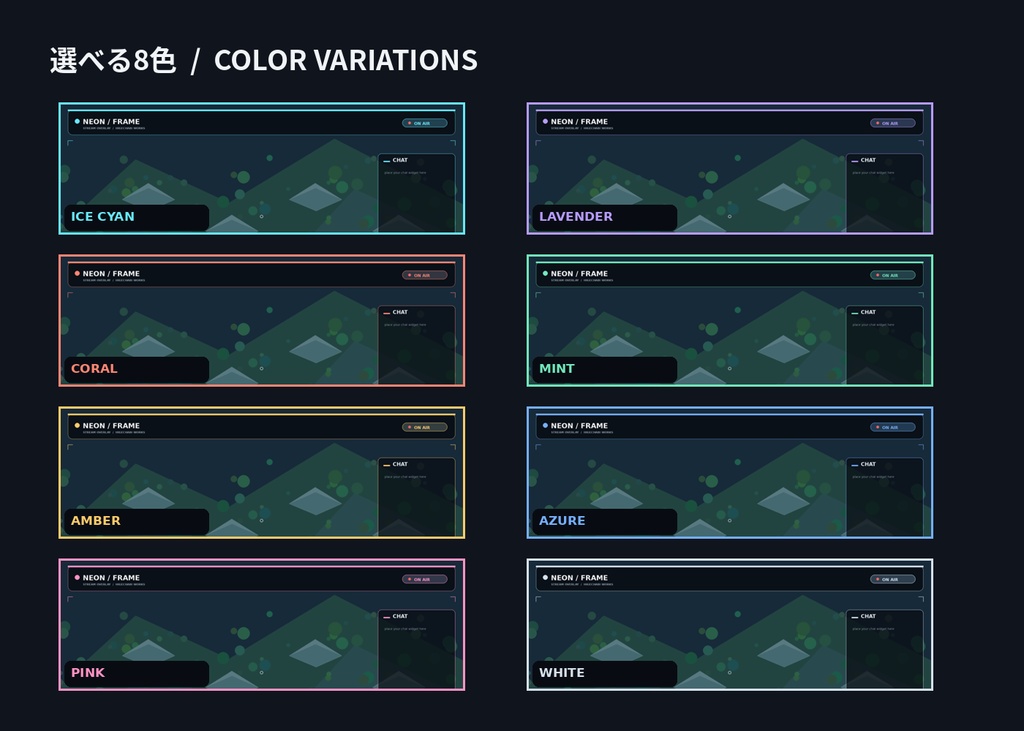Click ON AIR badge in Amber frame
This screenshot has height=731, width=1024.
pos(424,427)
